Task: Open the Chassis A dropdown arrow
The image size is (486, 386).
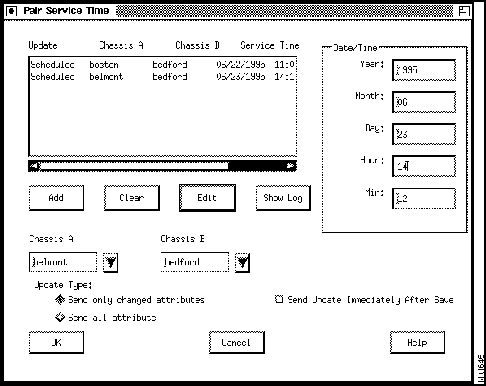Action: [x=110, y=263]
